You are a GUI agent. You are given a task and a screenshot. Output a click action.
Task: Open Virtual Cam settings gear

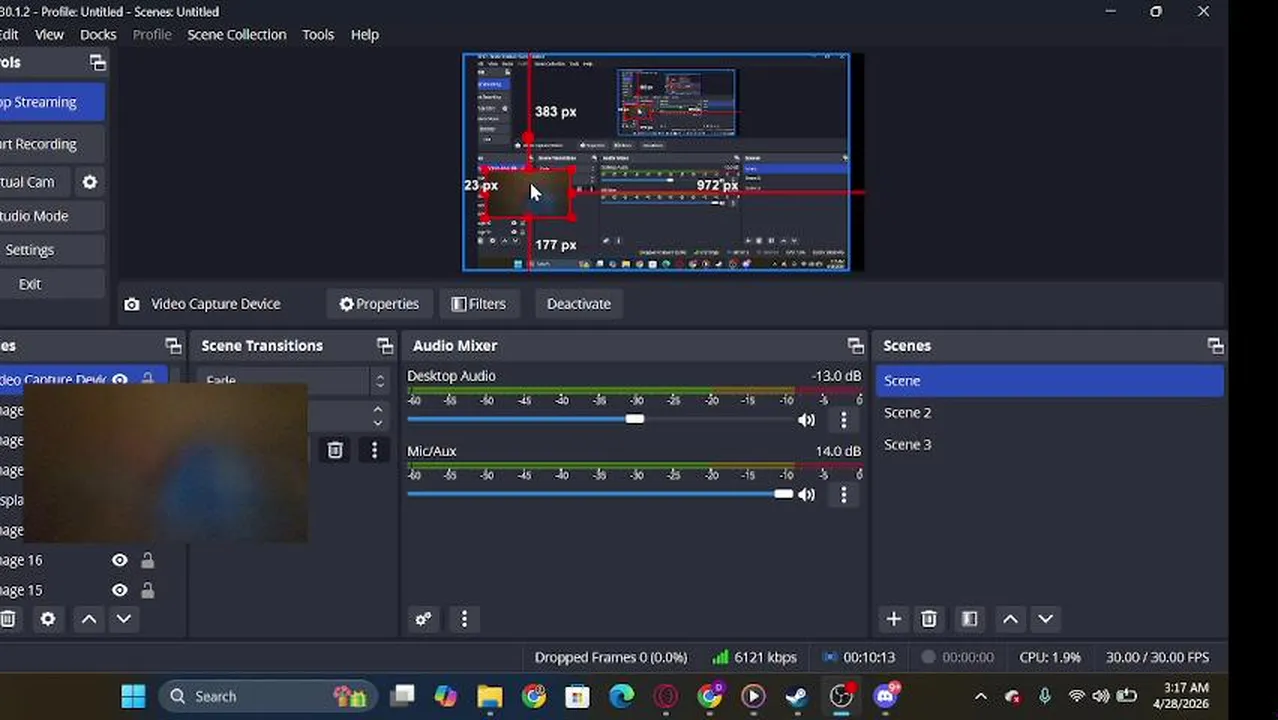pyautogui.click(x=90, y=182)
